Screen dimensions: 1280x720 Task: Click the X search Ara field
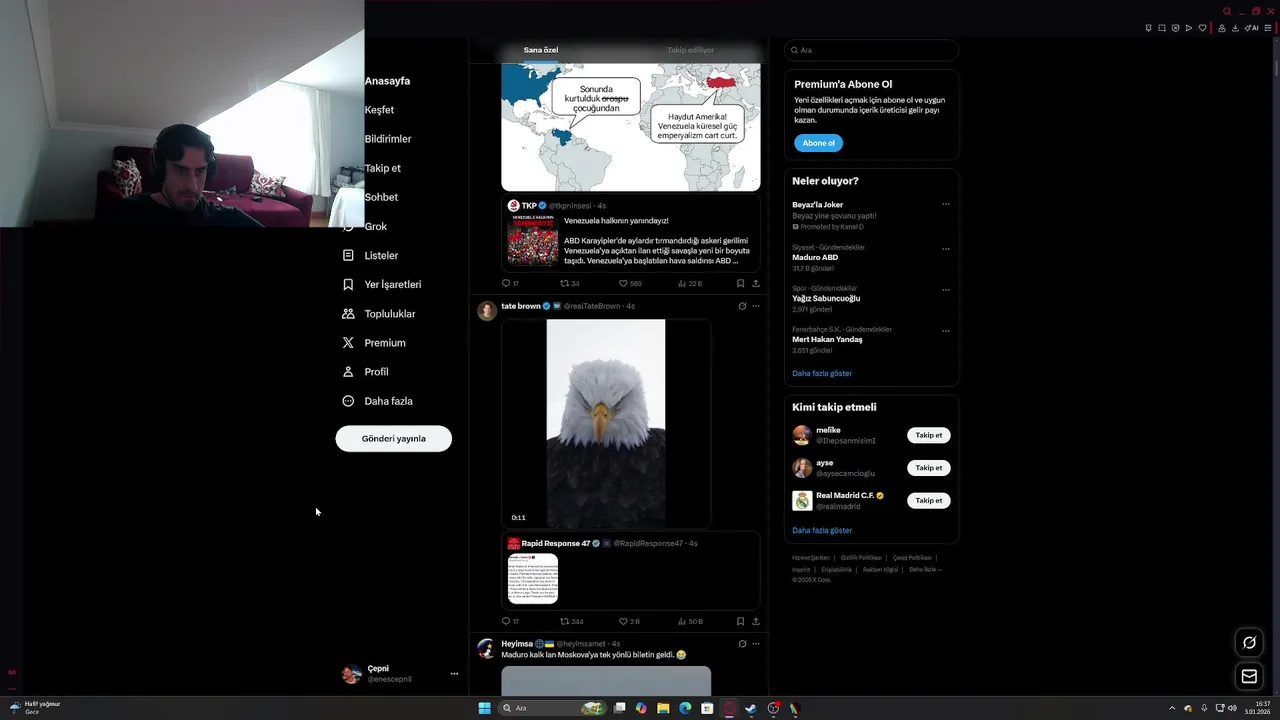click(872, 50)
